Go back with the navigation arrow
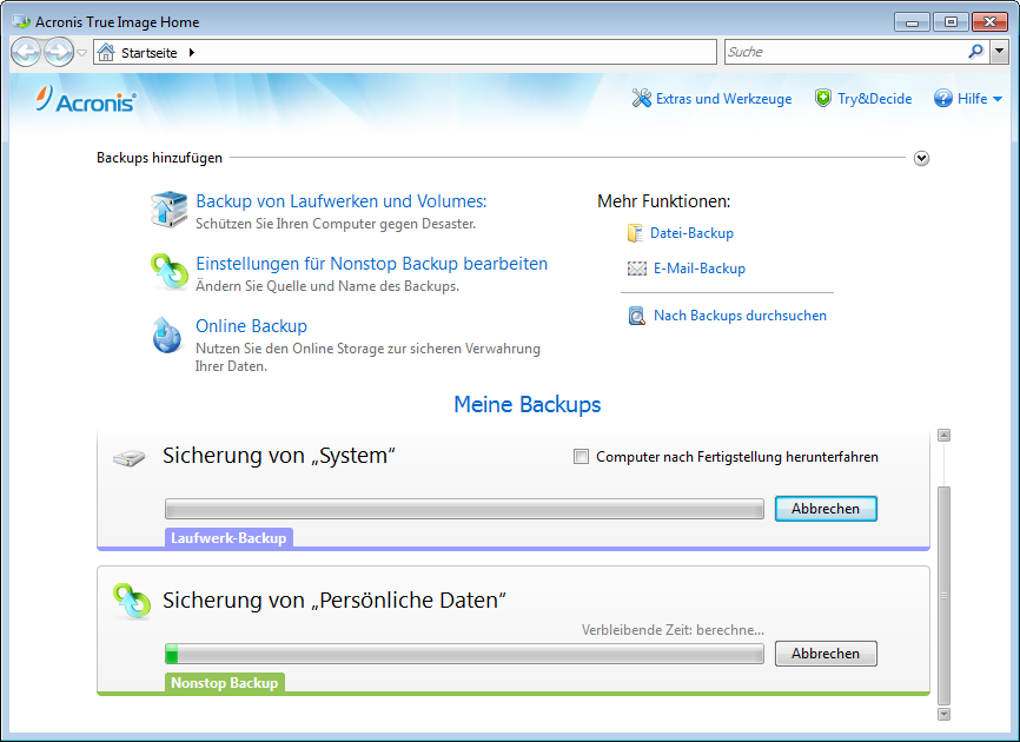The width and height of the screenshot is (1020, 742). pos(26,52)
